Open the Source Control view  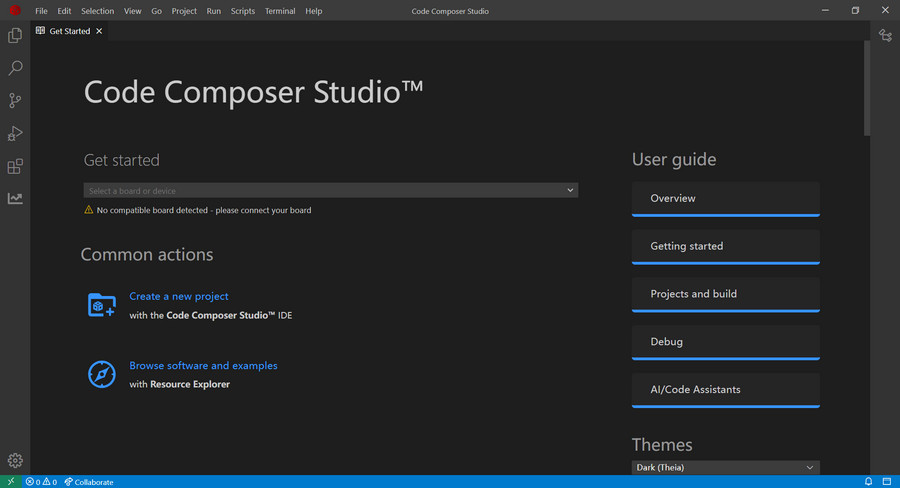click(x=15, y=101)
